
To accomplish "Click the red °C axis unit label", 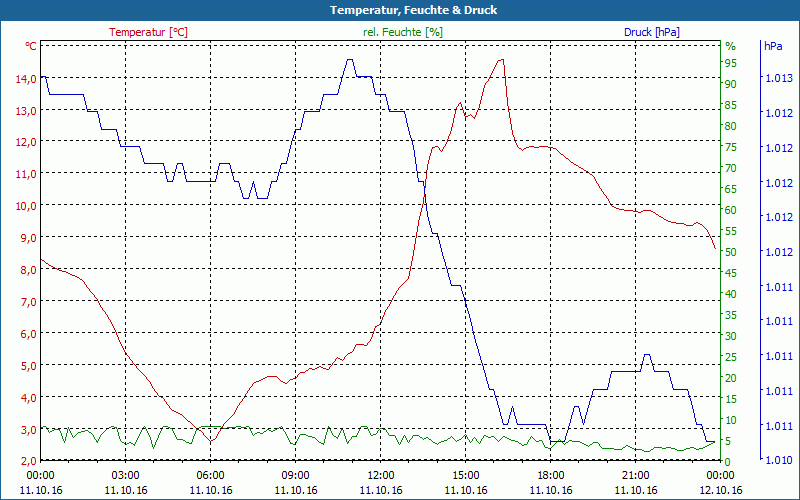I will pyautogui.click(x=31, y=46).
